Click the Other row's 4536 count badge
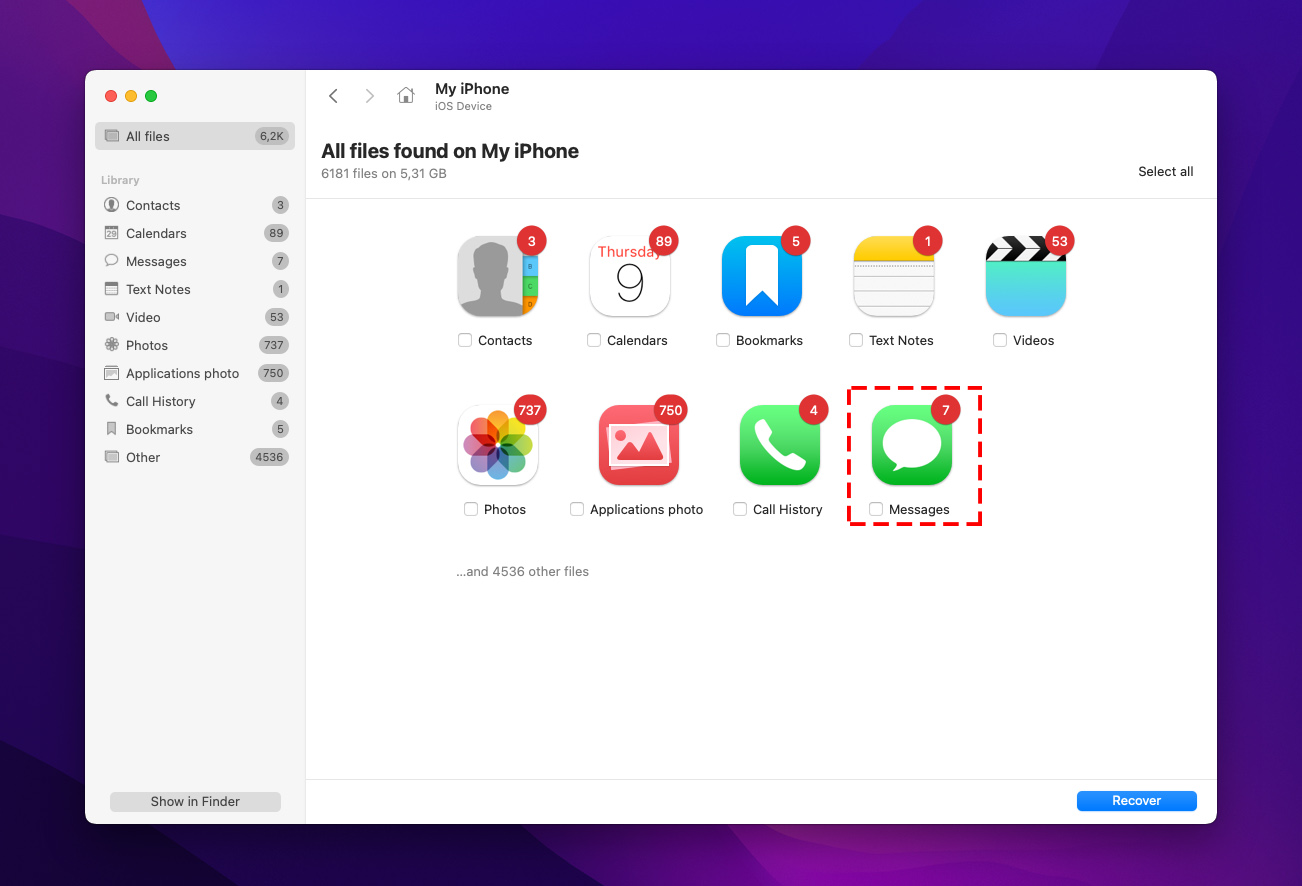 coord(269,457)
